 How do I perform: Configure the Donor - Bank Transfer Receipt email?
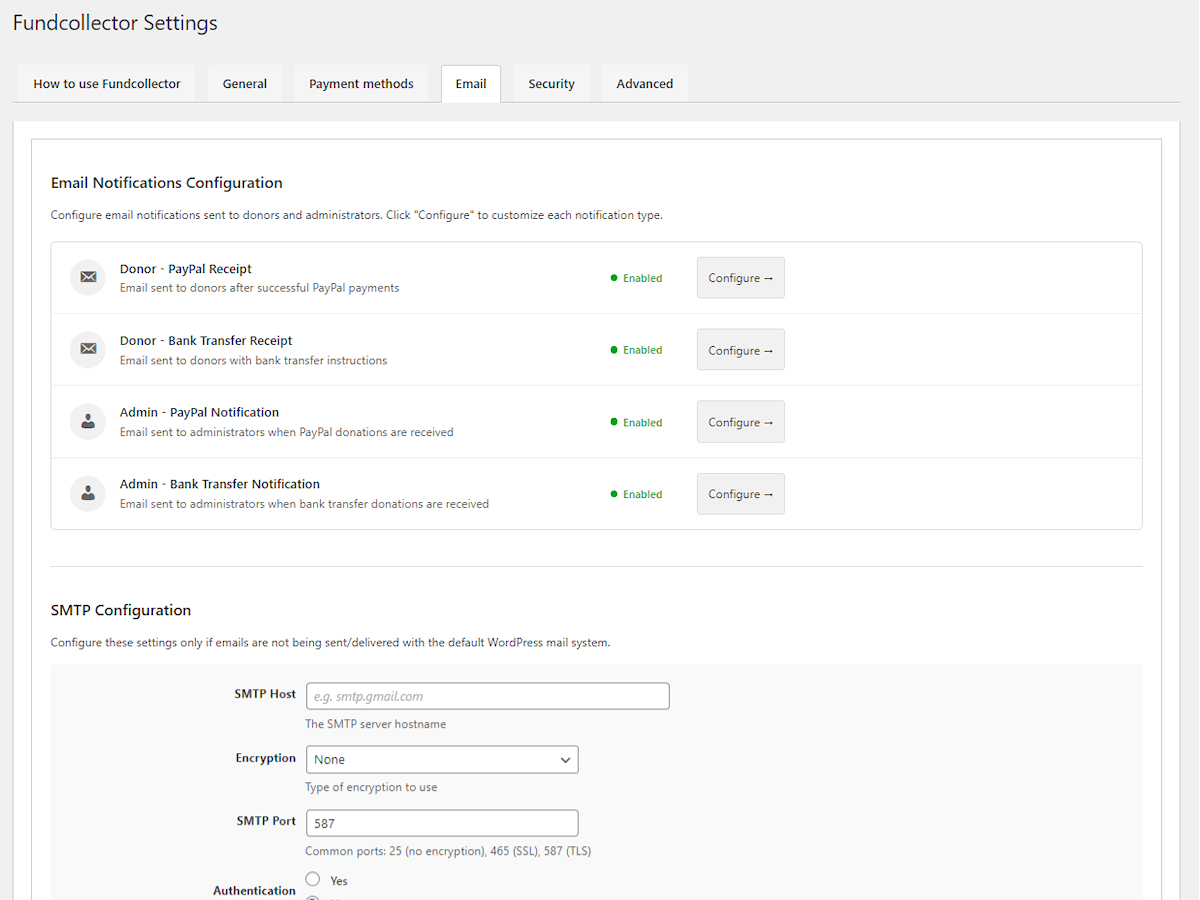(x=740, y=350)
